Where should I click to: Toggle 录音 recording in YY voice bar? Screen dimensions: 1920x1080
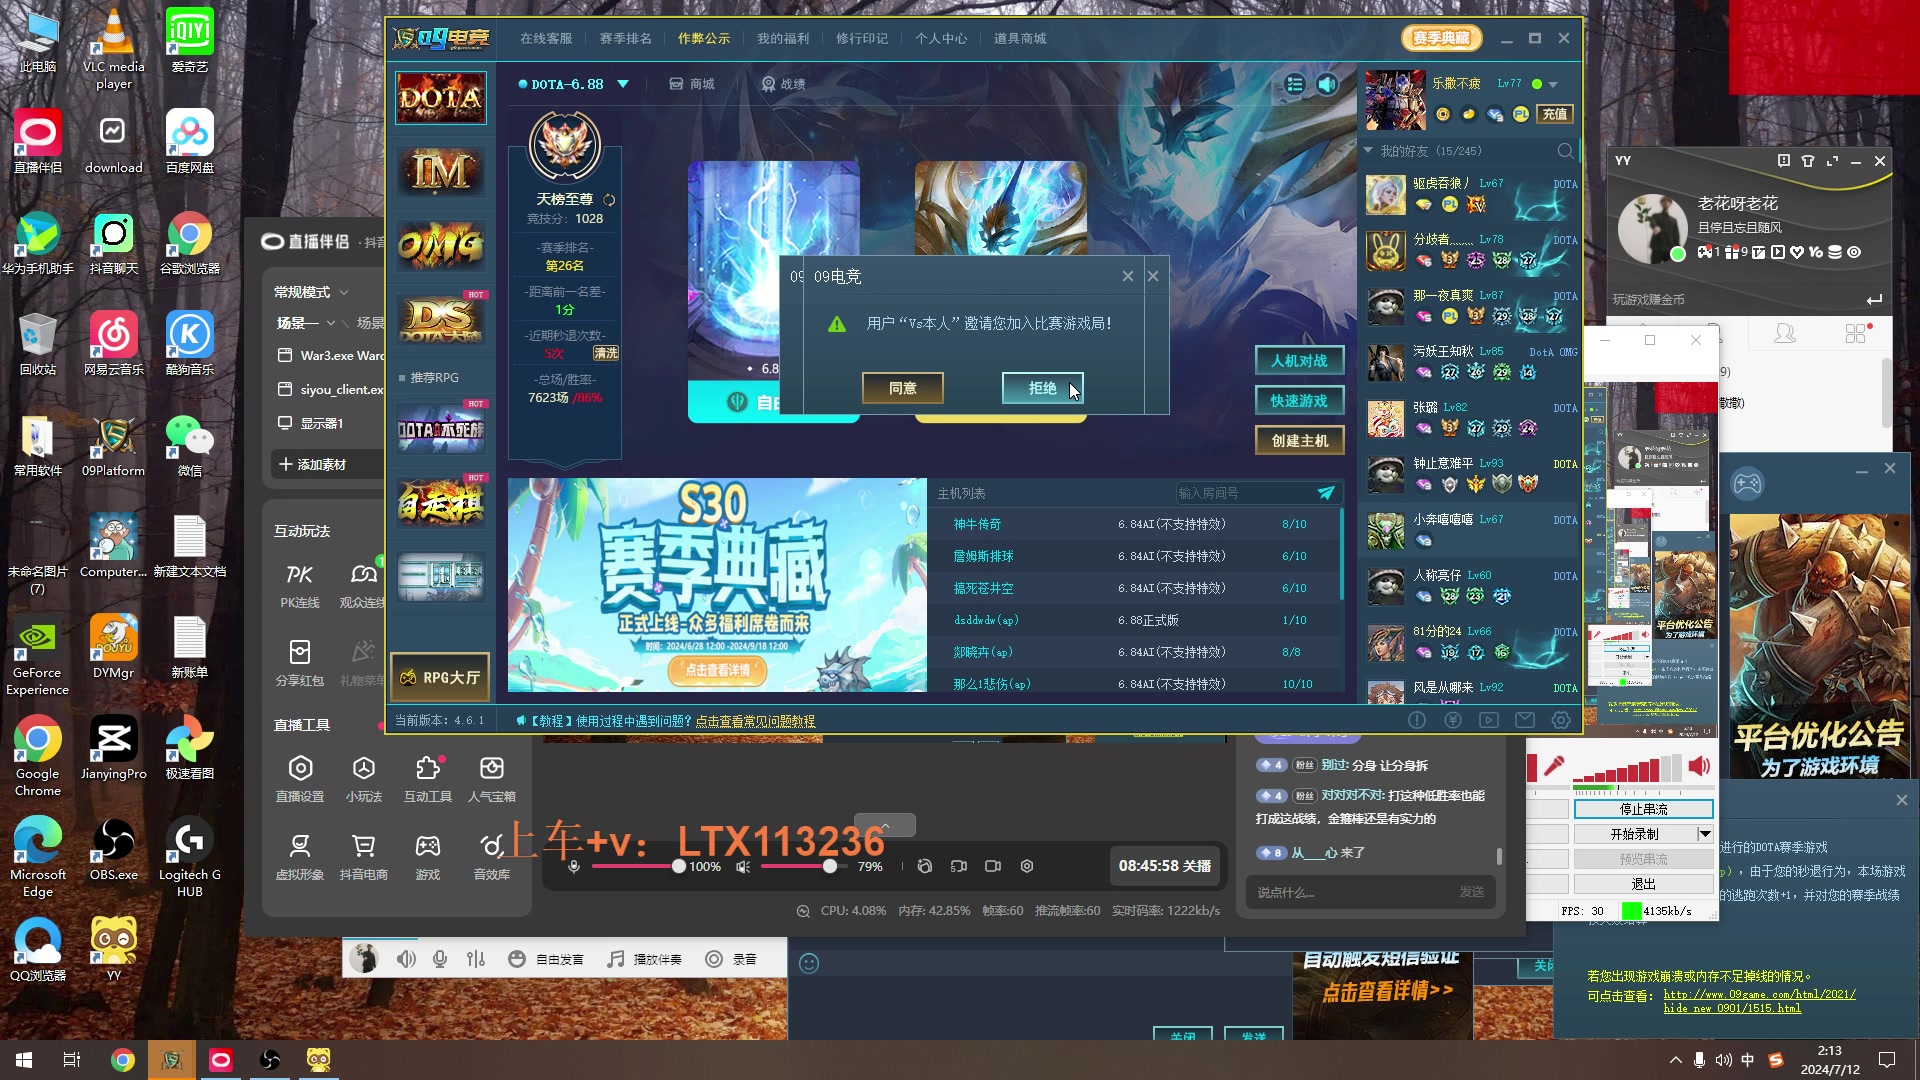(x=731, y=959)
